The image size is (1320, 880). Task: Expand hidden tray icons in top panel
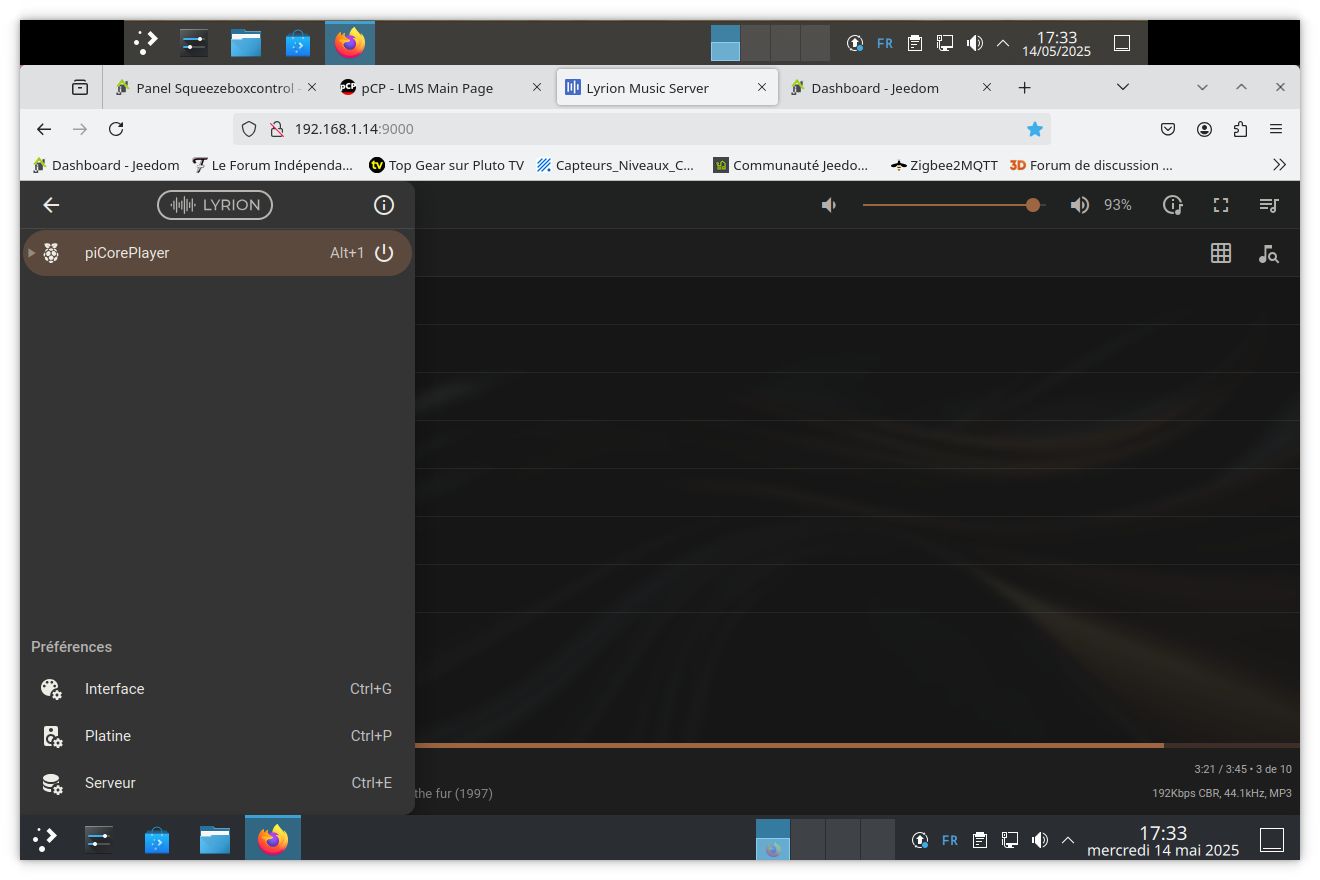pyautogui.click(x=1003, y=43)
